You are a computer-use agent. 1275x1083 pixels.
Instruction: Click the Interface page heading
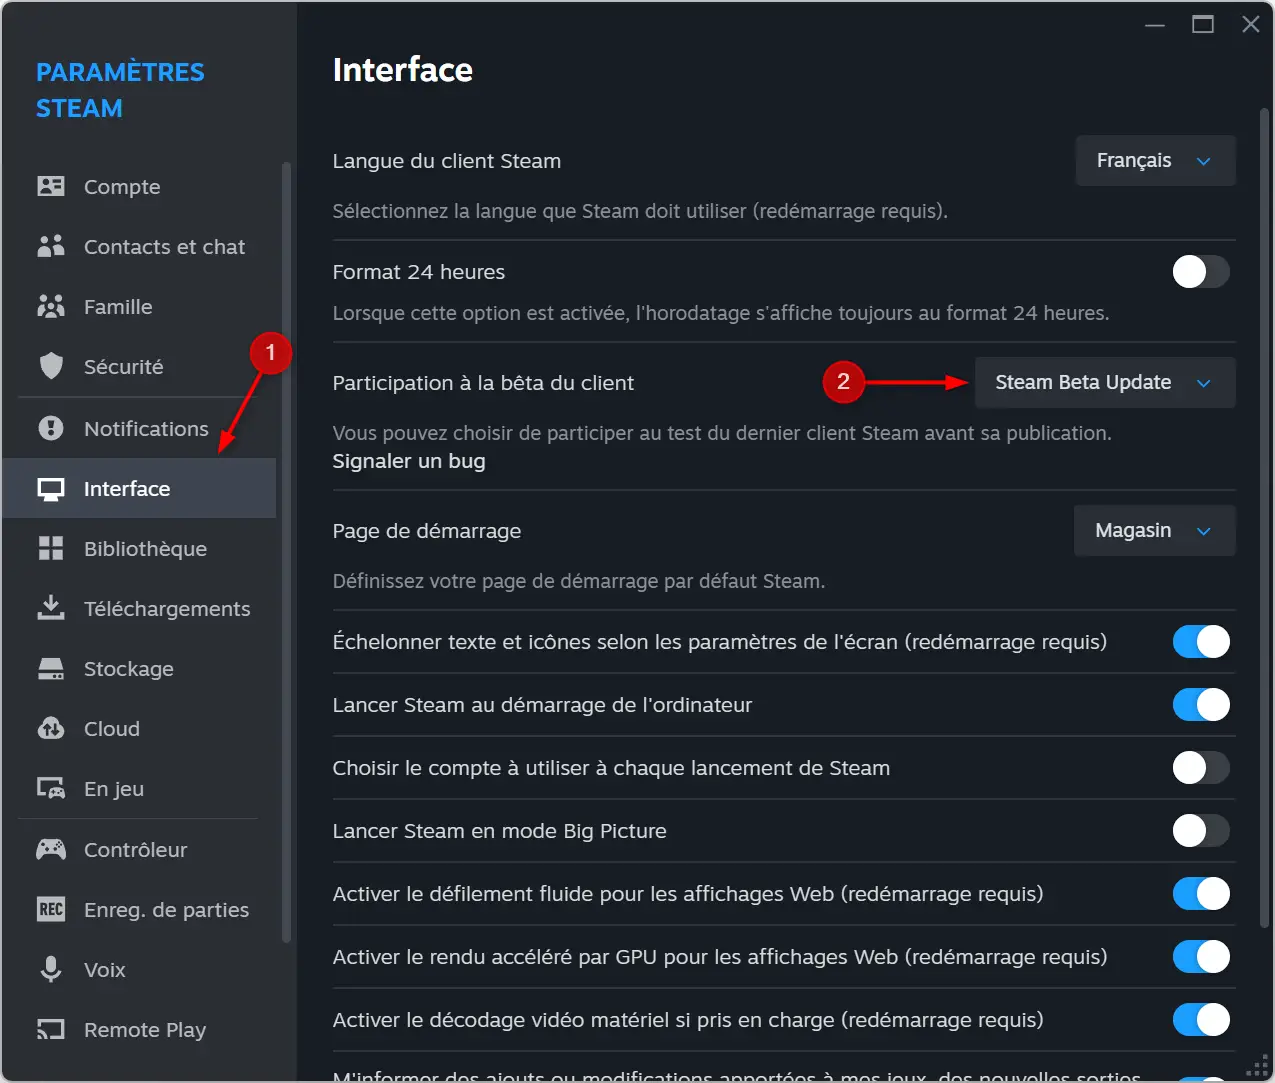[x=403, y=70]
